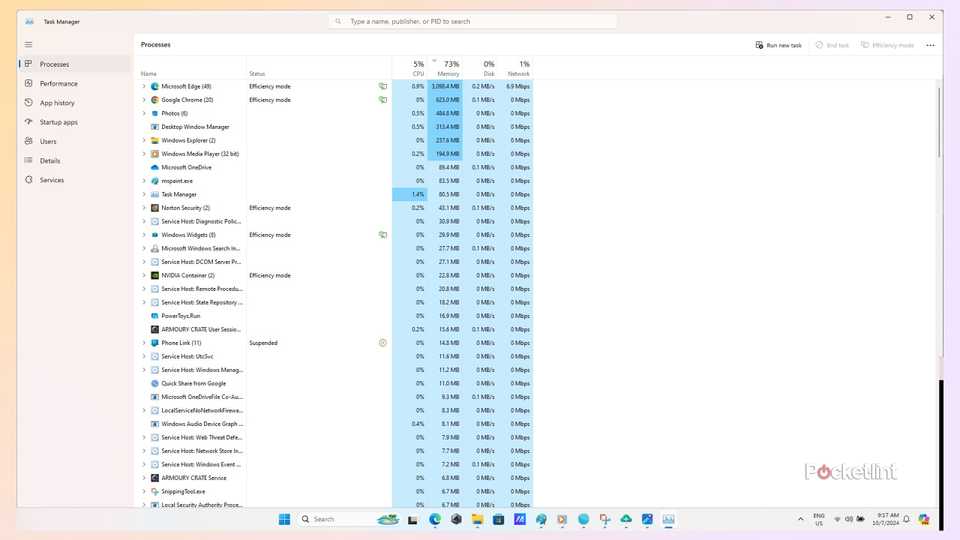Open Copilot from the taskbar corner
This screenshot has width=960, height=540.
(x=924, y=519)
